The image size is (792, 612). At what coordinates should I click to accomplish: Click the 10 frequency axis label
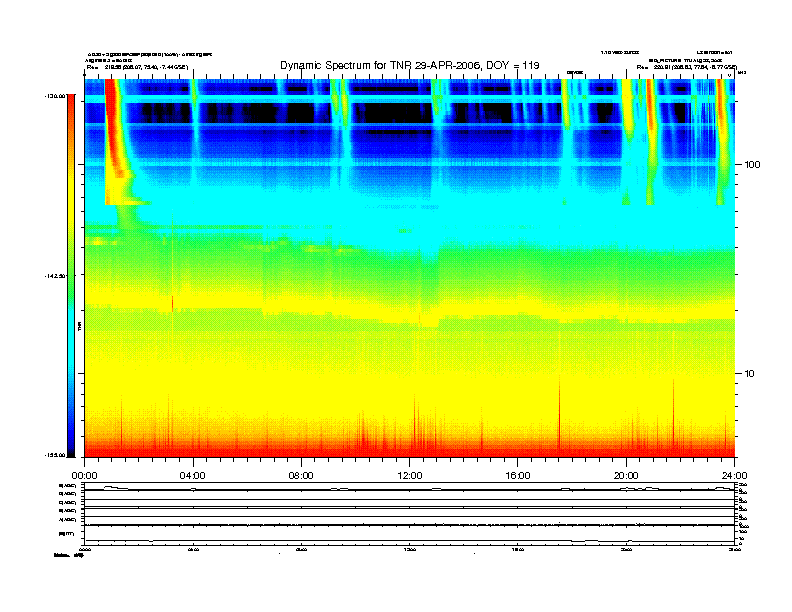[749, 374]
